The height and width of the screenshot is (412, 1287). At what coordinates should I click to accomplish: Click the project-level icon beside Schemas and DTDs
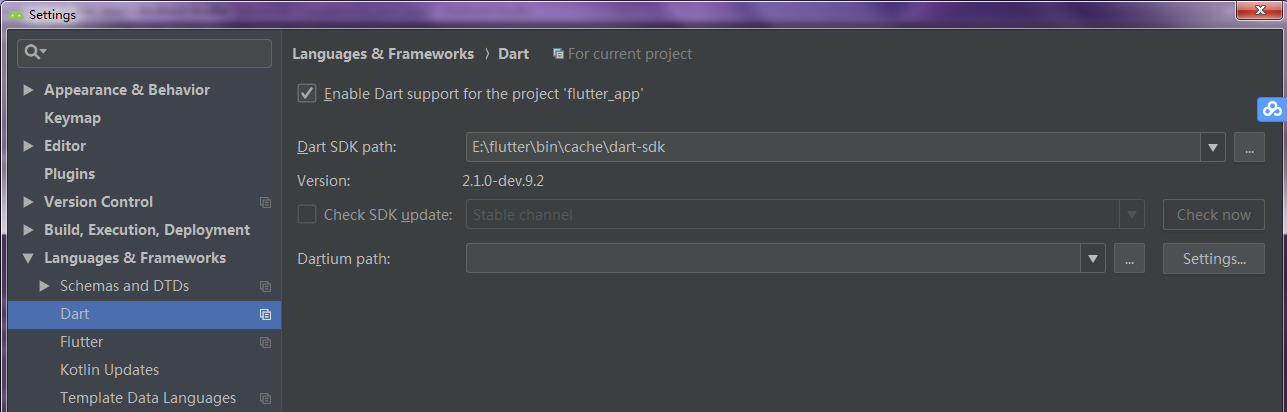click(x=265, y=286)
